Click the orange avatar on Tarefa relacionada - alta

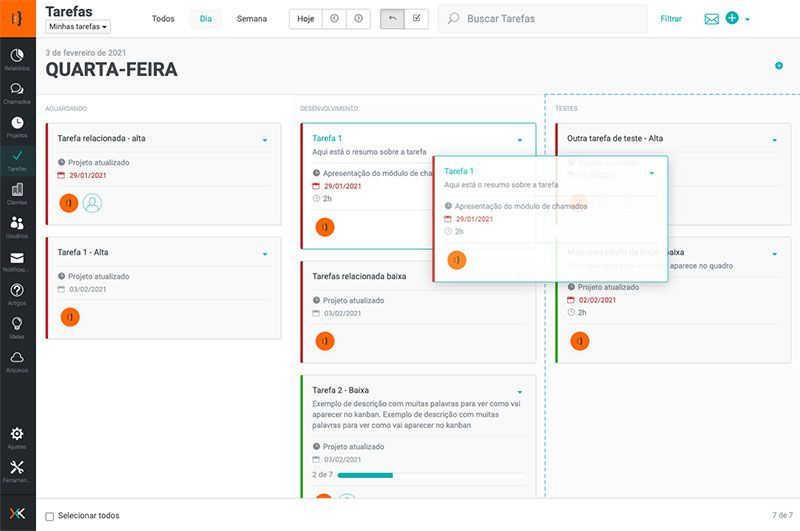tap(69, 203)
